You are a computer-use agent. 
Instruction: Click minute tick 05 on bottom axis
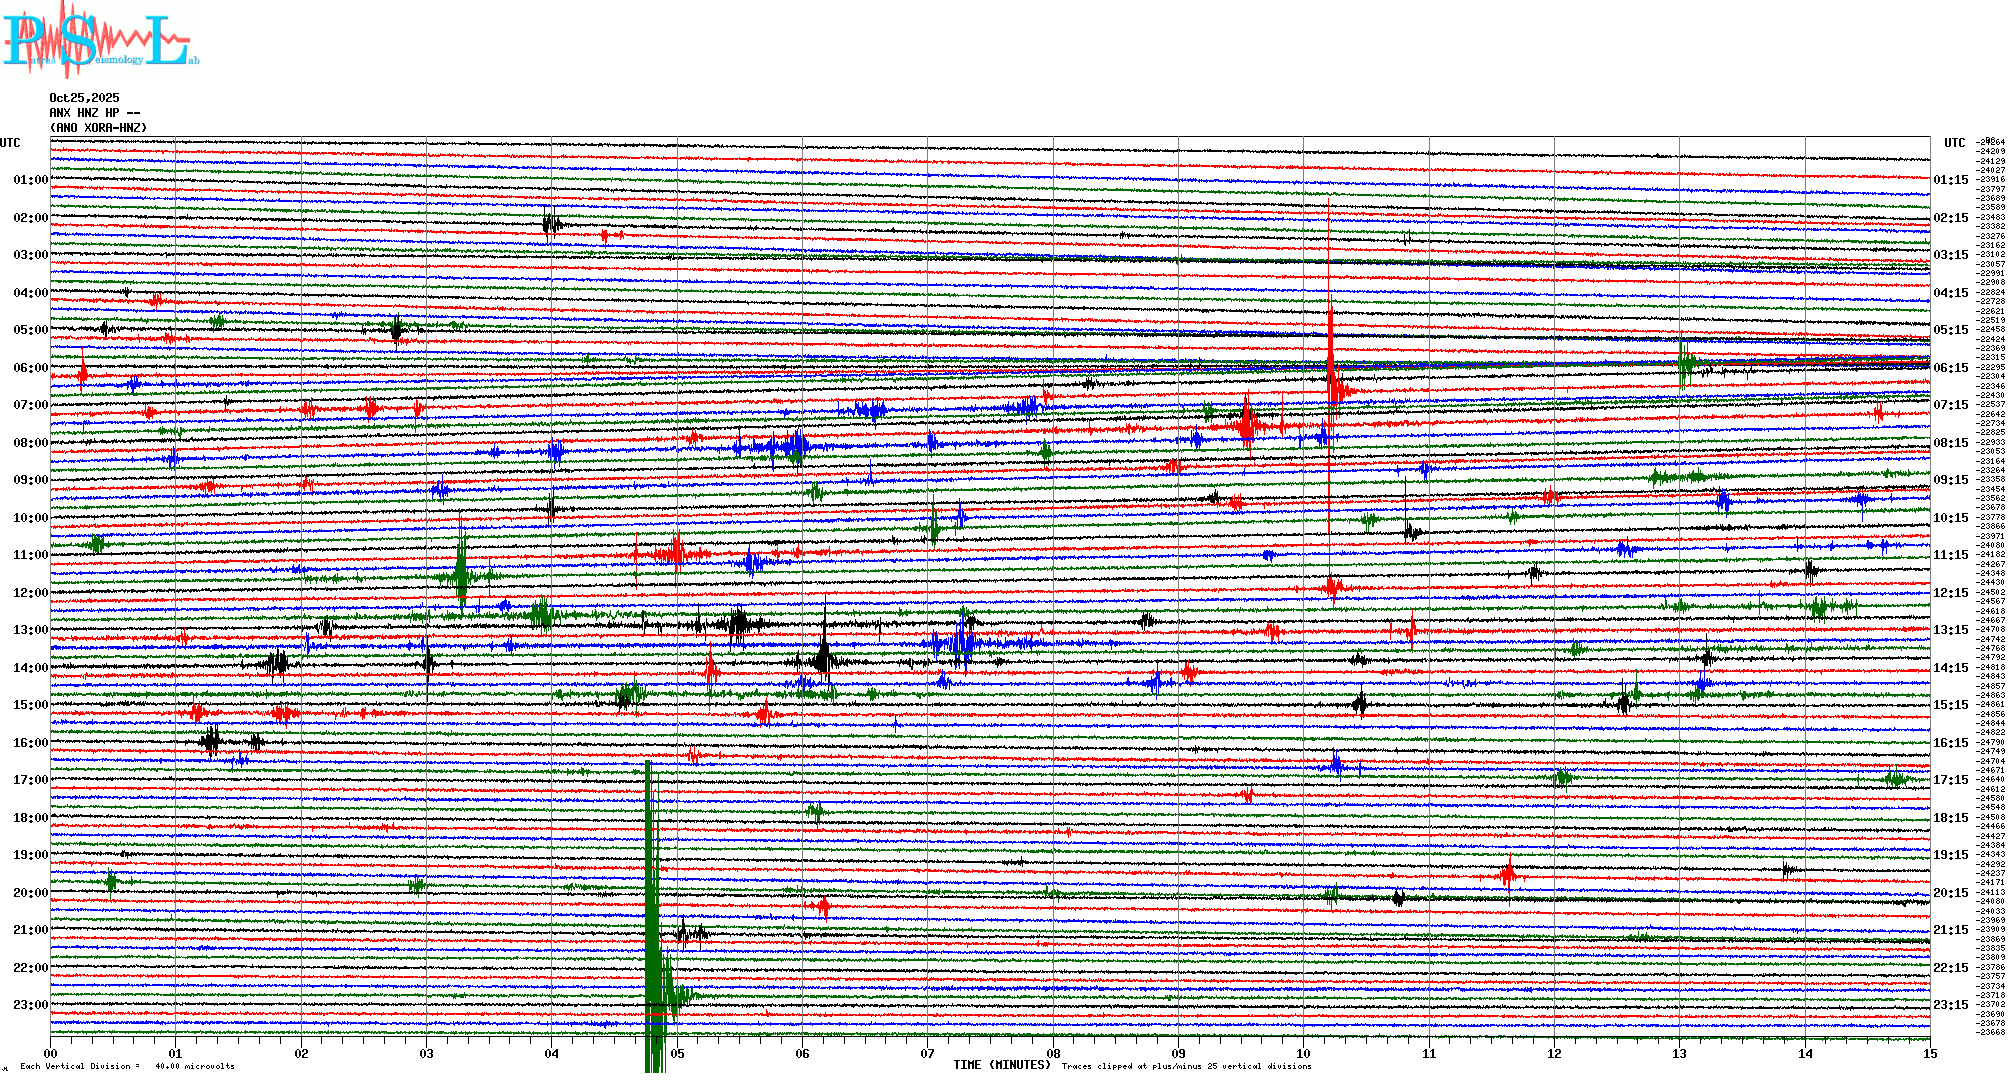coord(677,1054)
